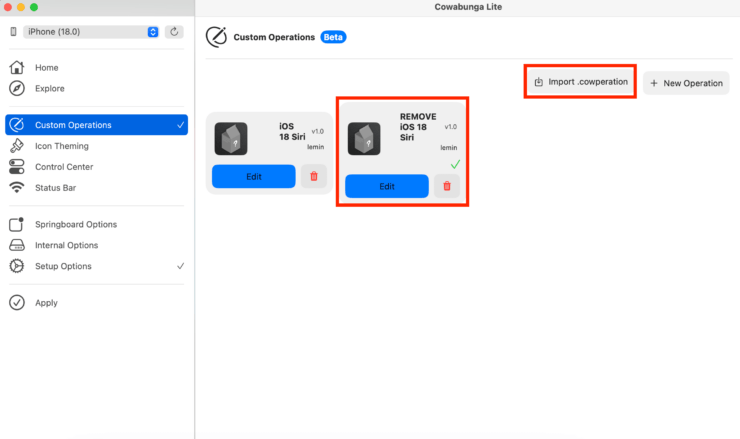The width and height of the screenshot is (740, 439).
Task: Open Setup Options
Action: (x=96, y=266)
